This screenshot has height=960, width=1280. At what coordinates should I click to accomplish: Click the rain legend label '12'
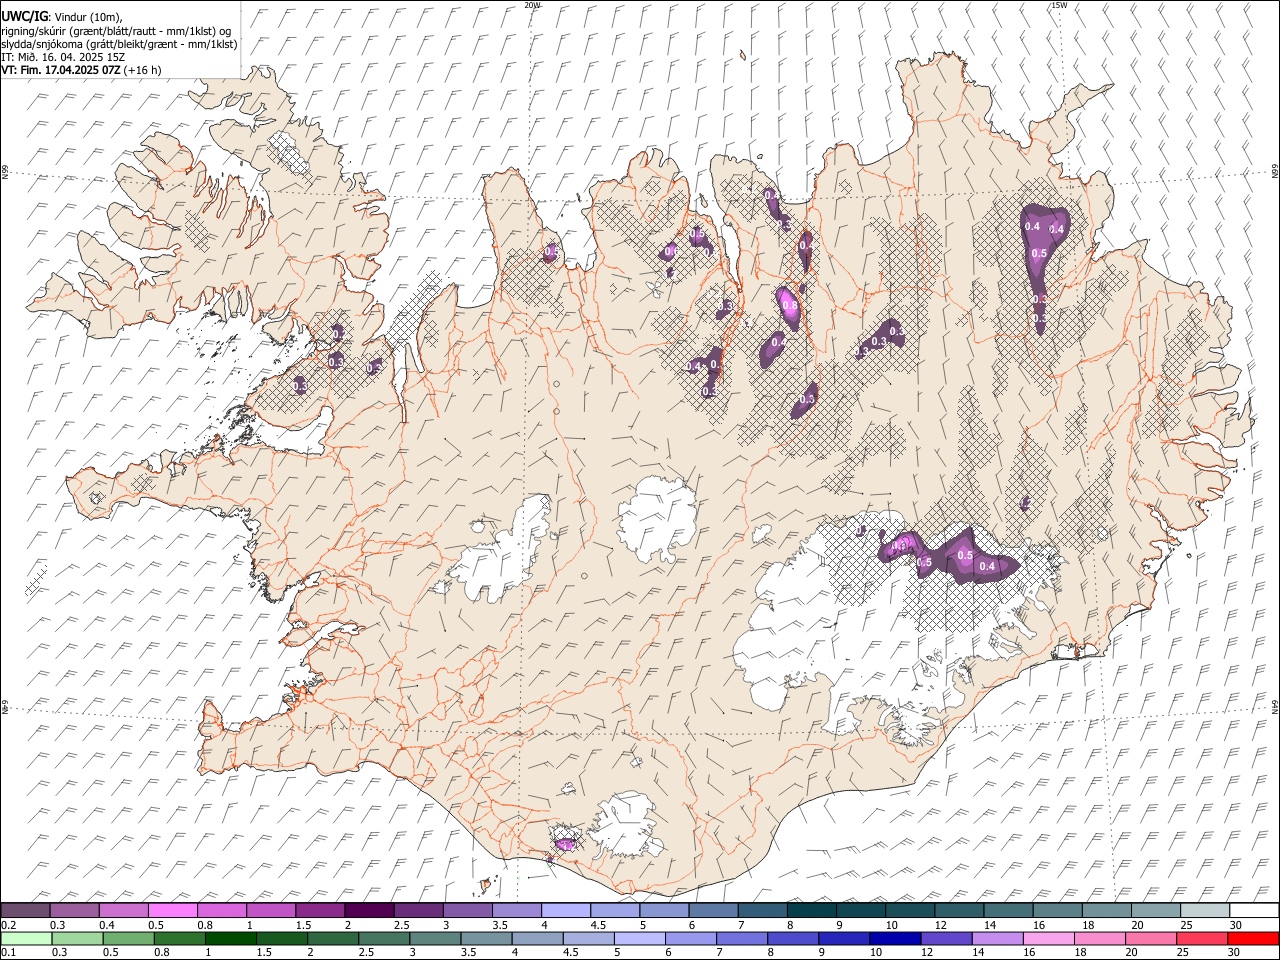pos(930,953)
